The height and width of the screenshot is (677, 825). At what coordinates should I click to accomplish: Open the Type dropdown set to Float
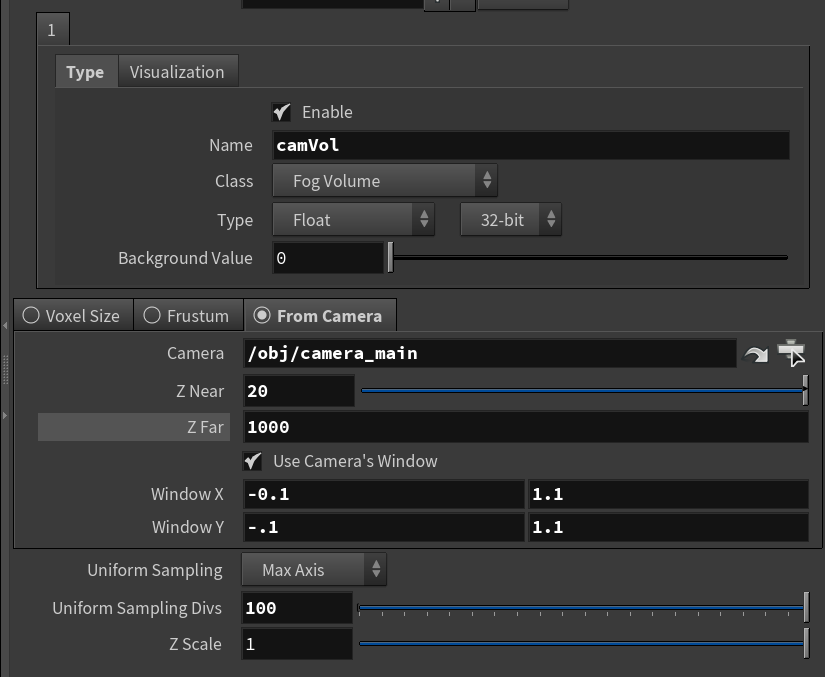point(353,220)
